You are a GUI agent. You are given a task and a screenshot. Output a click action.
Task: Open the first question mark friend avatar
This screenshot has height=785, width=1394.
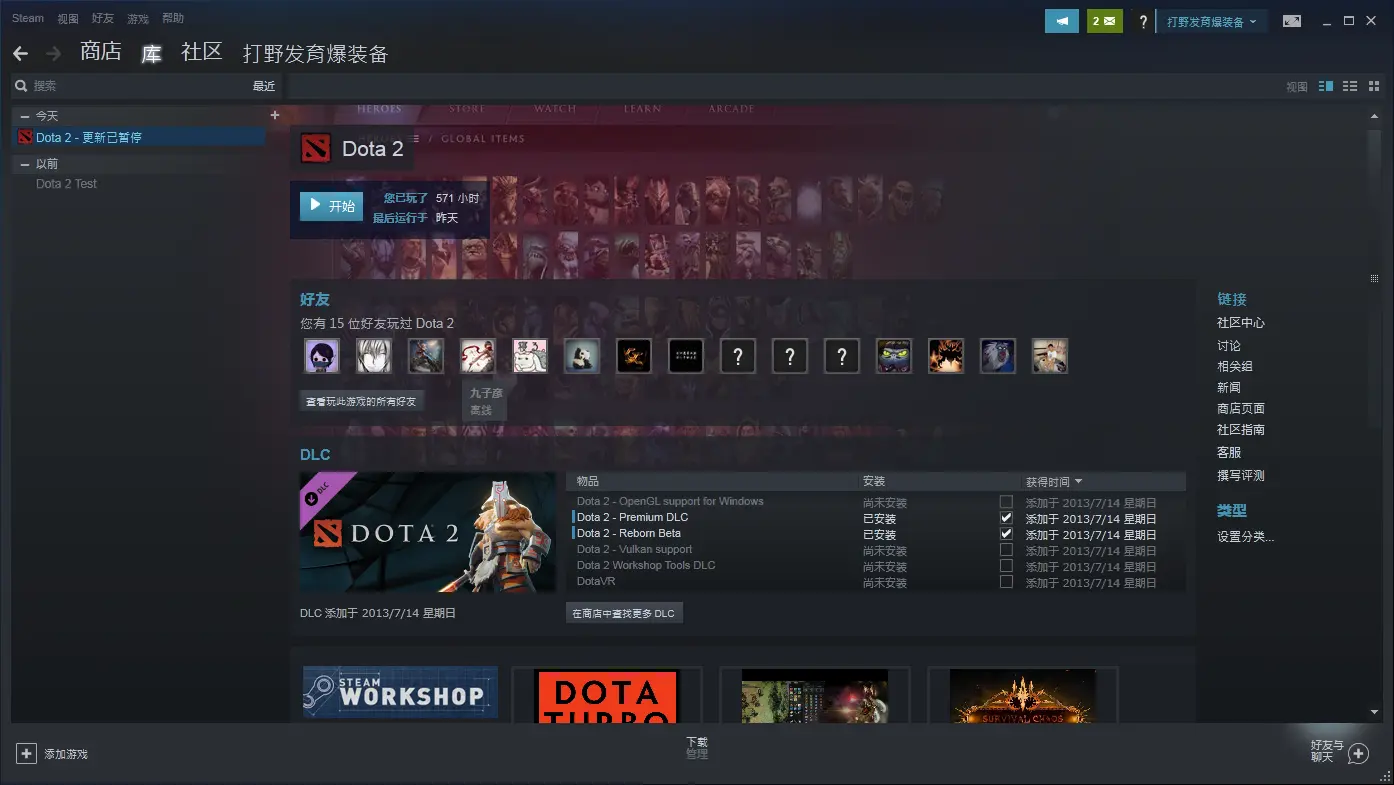(738, 356)
